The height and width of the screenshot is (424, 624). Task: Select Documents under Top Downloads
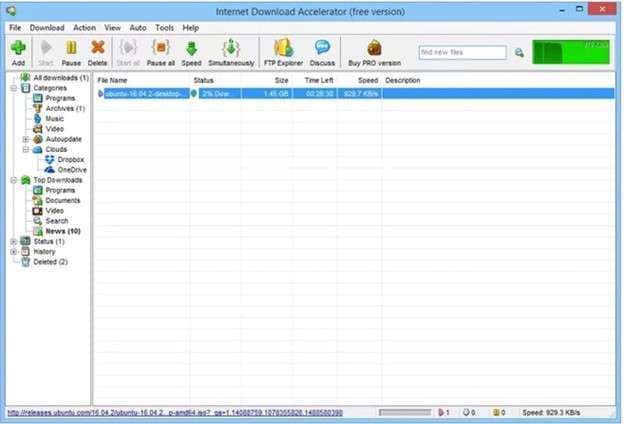[x=63, y=201]
